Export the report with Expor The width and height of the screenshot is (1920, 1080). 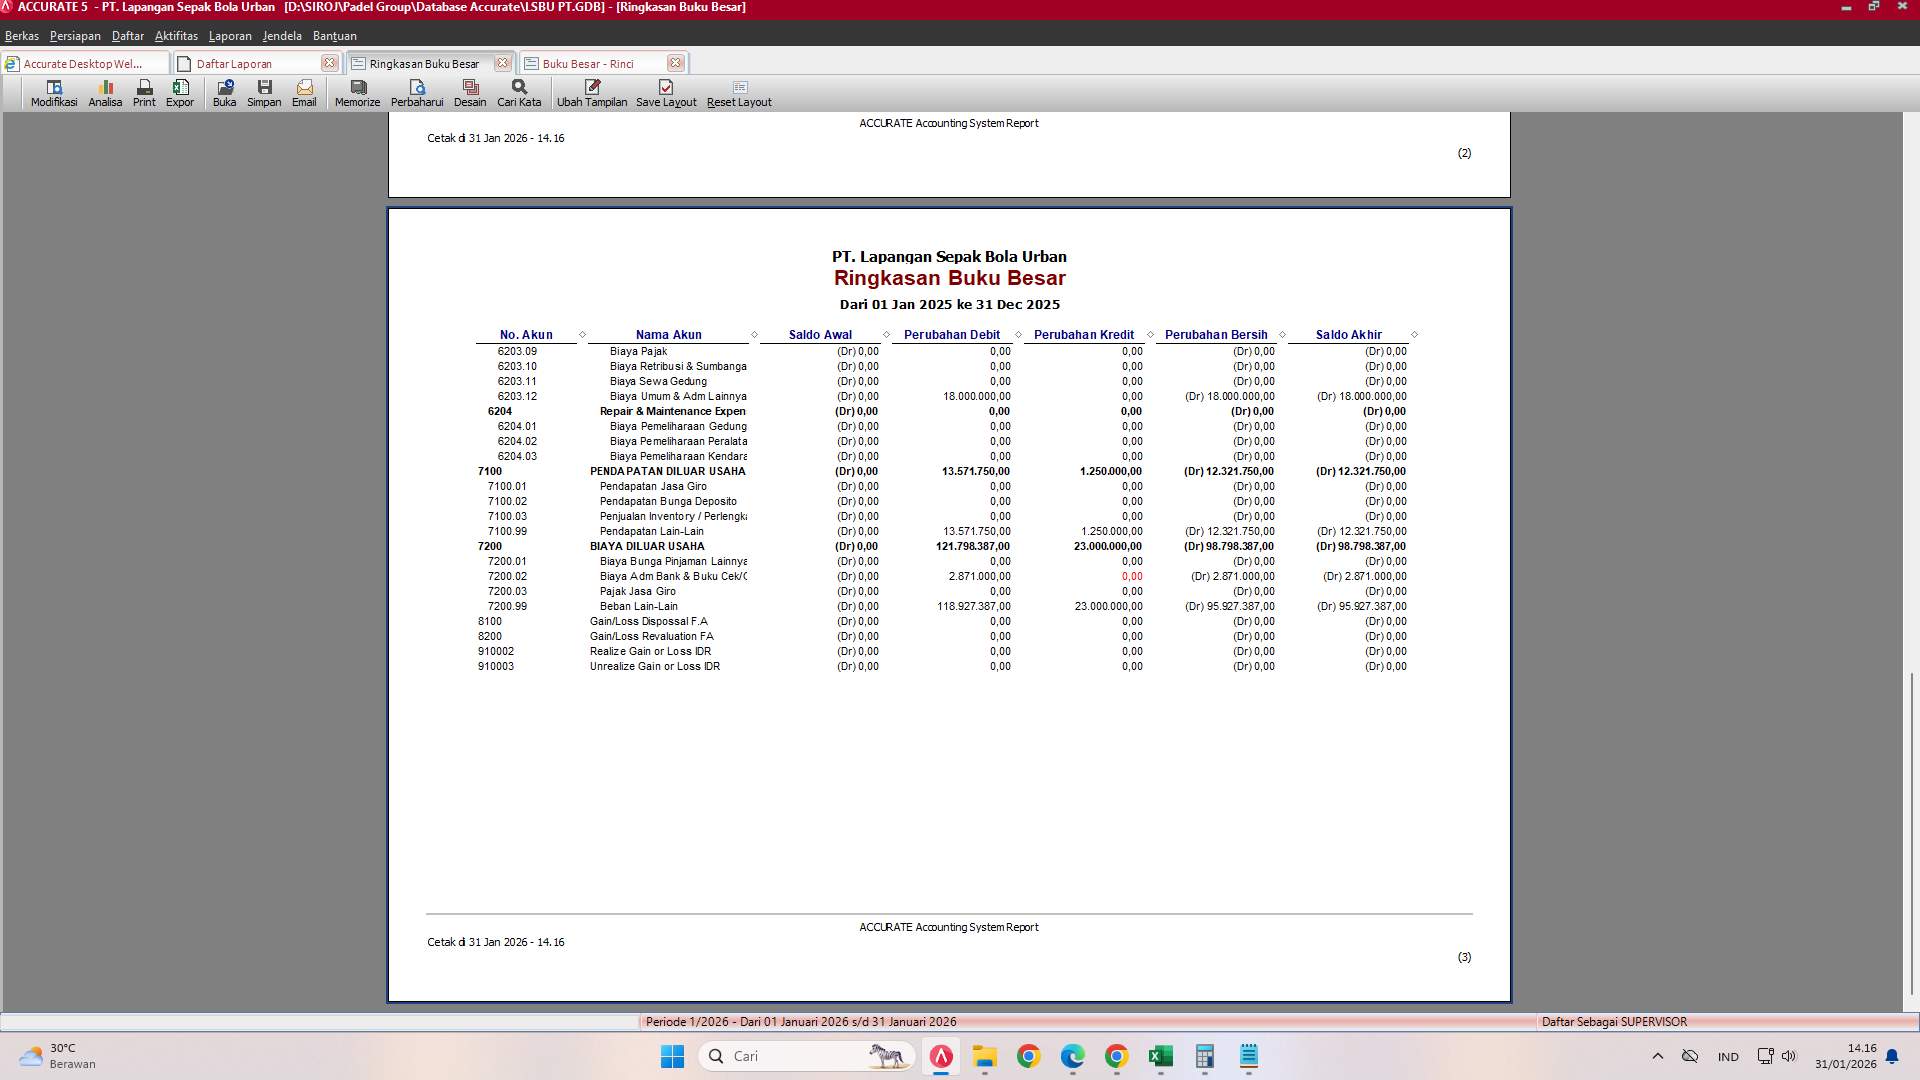point(180,93)
